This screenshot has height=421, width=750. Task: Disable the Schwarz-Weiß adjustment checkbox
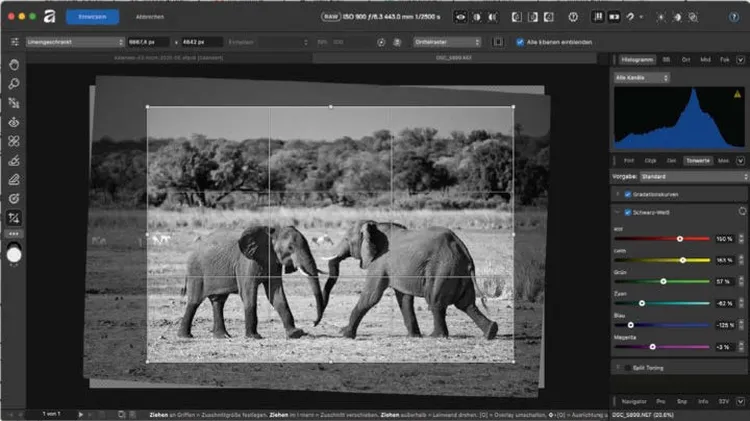tap(628, 213)
